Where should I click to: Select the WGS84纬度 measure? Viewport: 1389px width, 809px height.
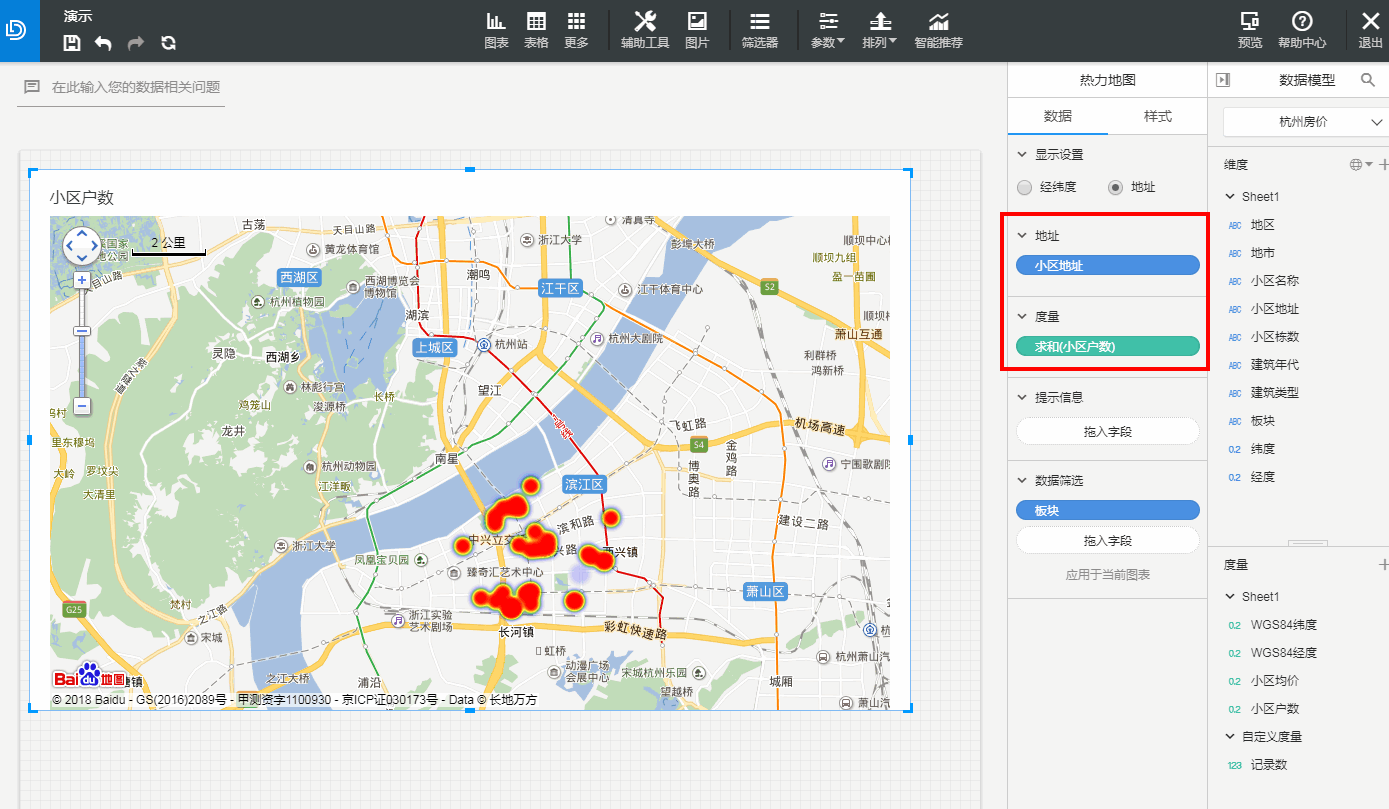1283,625
